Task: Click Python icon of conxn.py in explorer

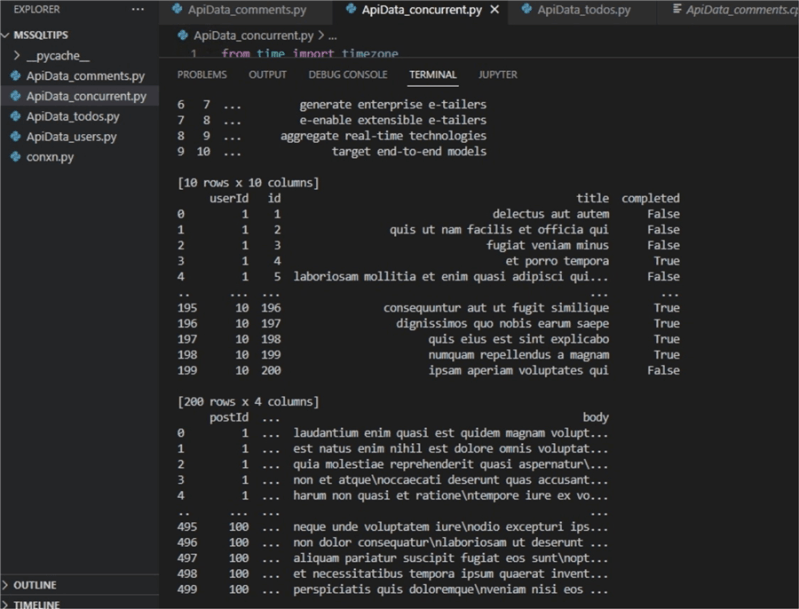Action: point(16,156)
